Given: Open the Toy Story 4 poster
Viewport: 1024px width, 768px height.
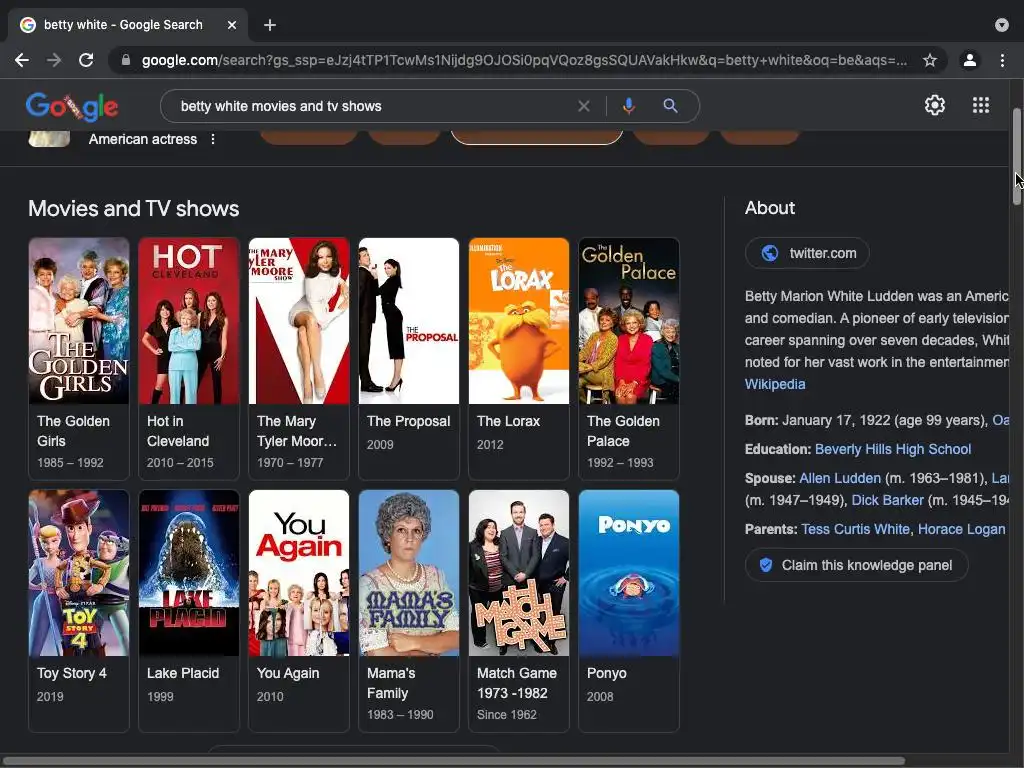Looking at the screenshot, I should click(79, 573).
